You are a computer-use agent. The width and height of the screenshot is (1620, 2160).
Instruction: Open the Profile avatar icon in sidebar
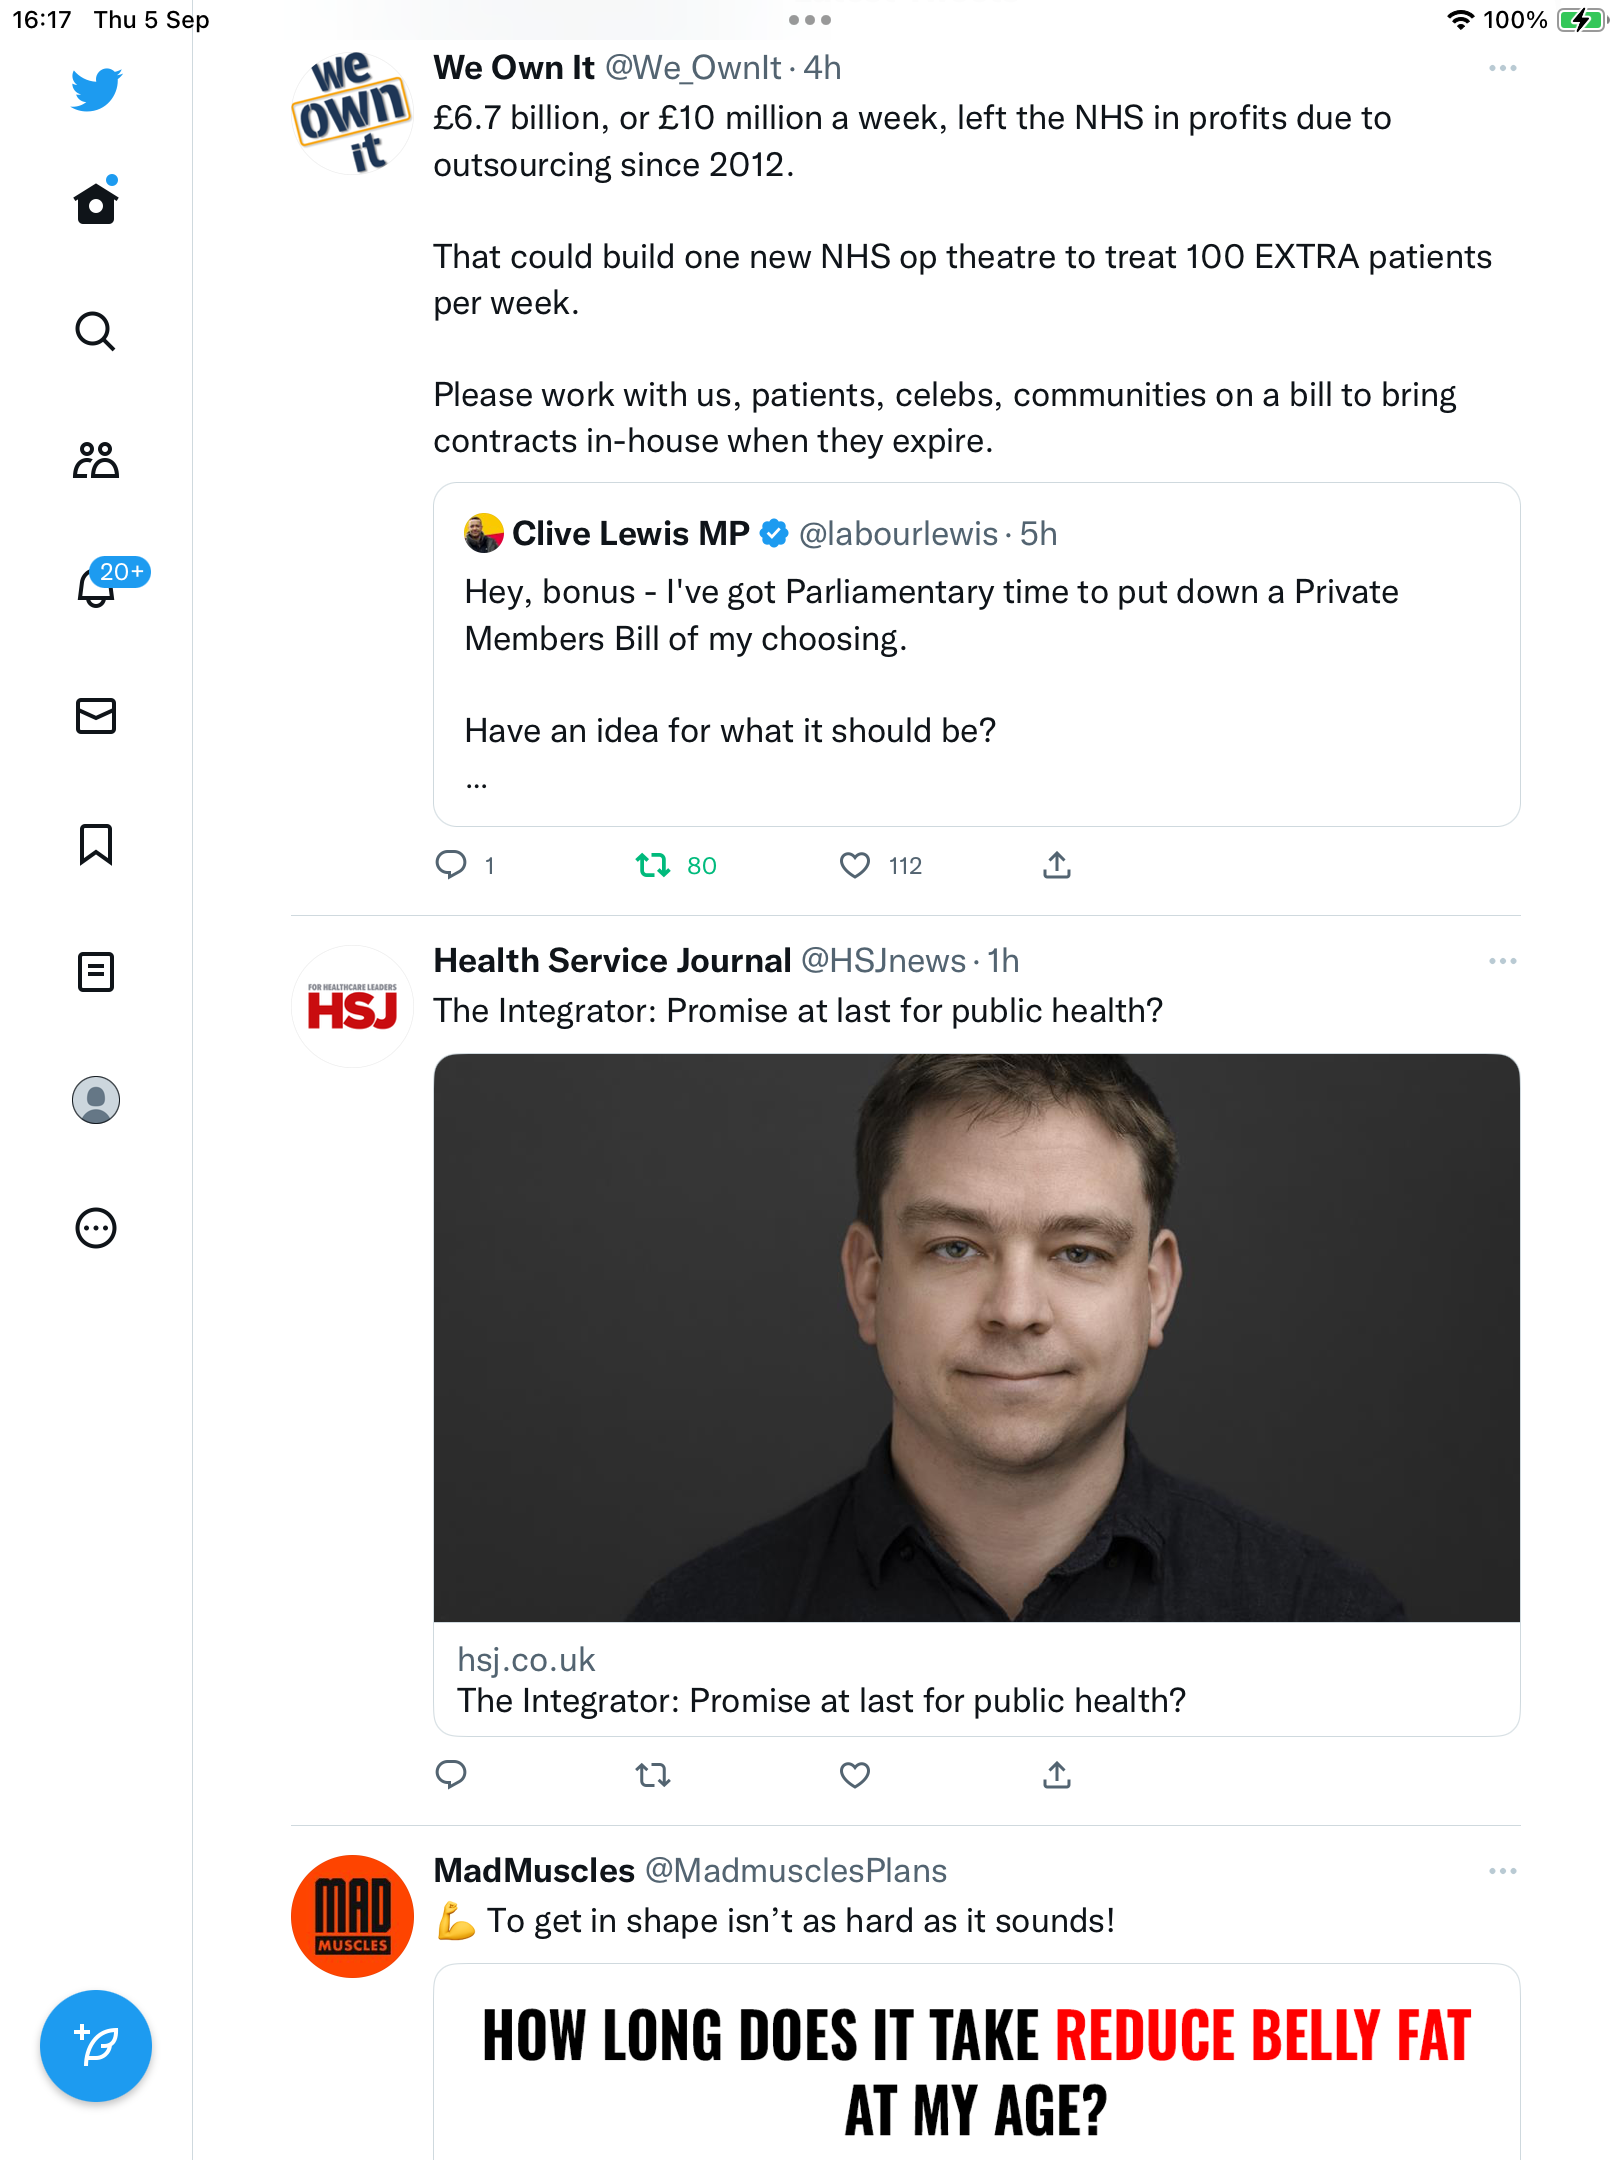(96, 1100)
